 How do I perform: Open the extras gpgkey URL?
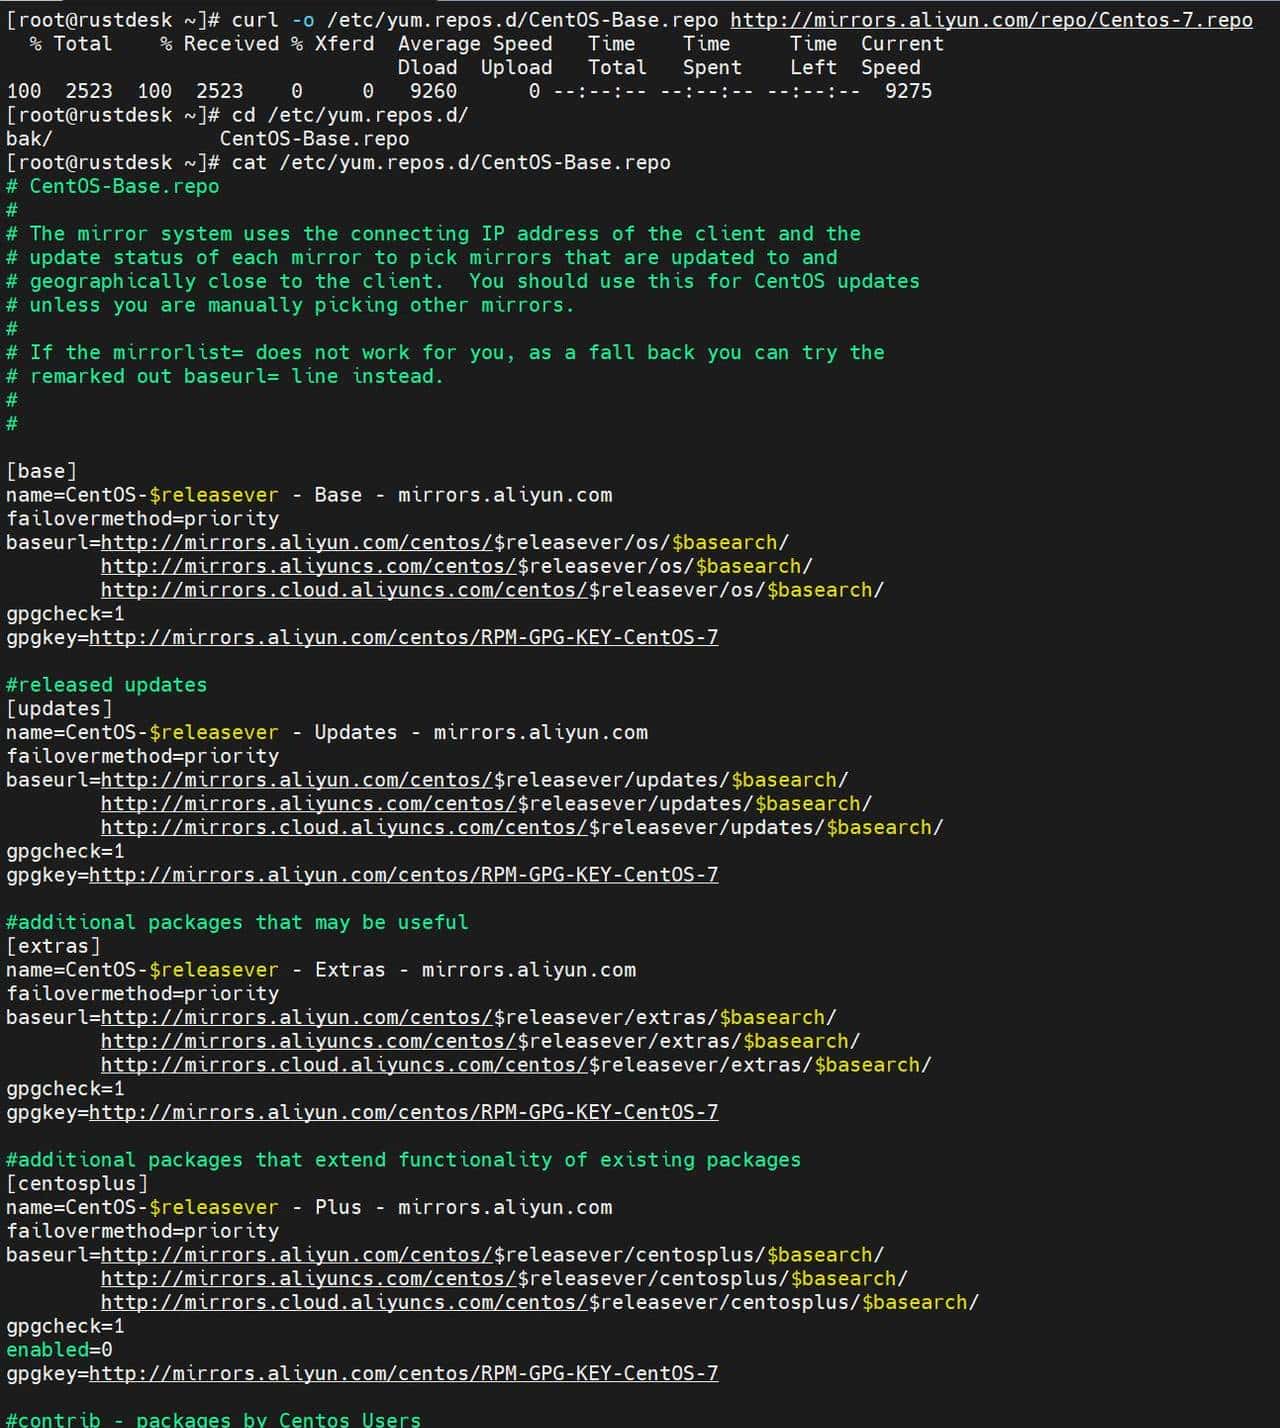tap(400, 1112)
